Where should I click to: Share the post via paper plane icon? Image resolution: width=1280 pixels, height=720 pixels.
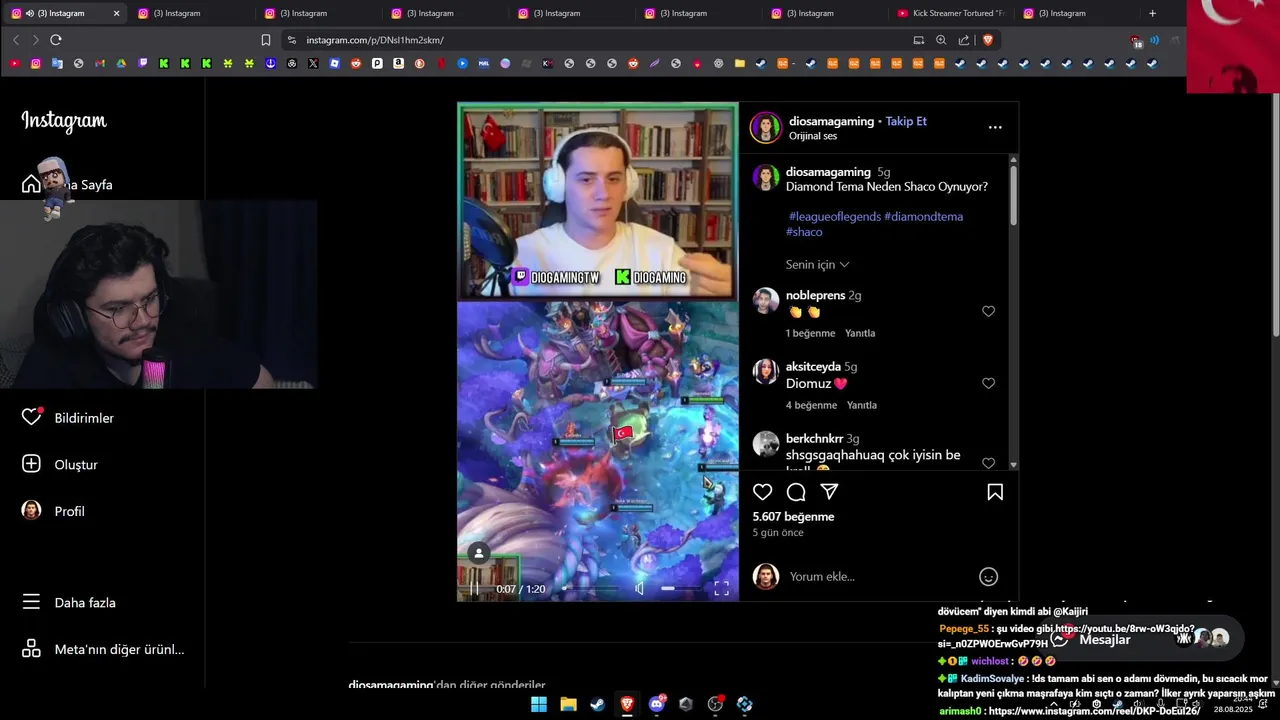pyautogui.click(x=829, y=492)
